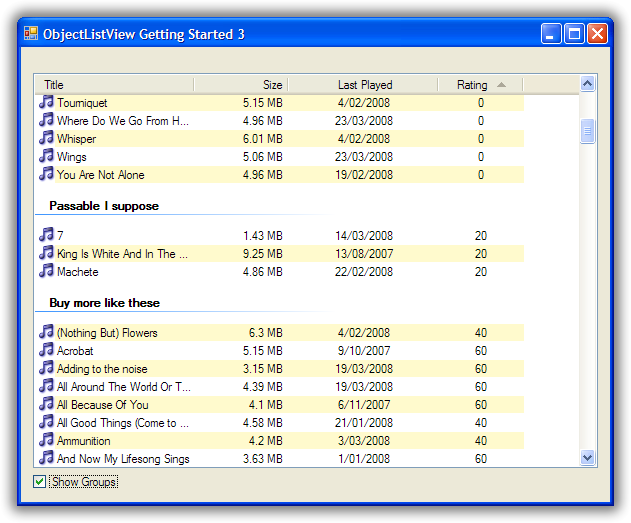631x523 pixels.
Task: Click the note icon beside King Is White row
Action: 46,253
